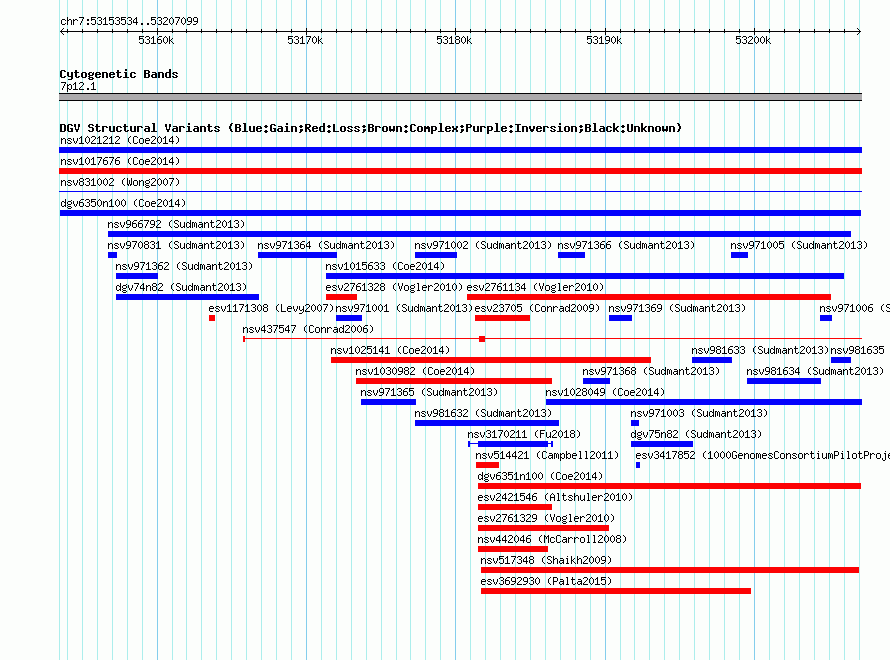Click the 53200k ruler tick label
This screenshot has width=890, height=660.
753,40
